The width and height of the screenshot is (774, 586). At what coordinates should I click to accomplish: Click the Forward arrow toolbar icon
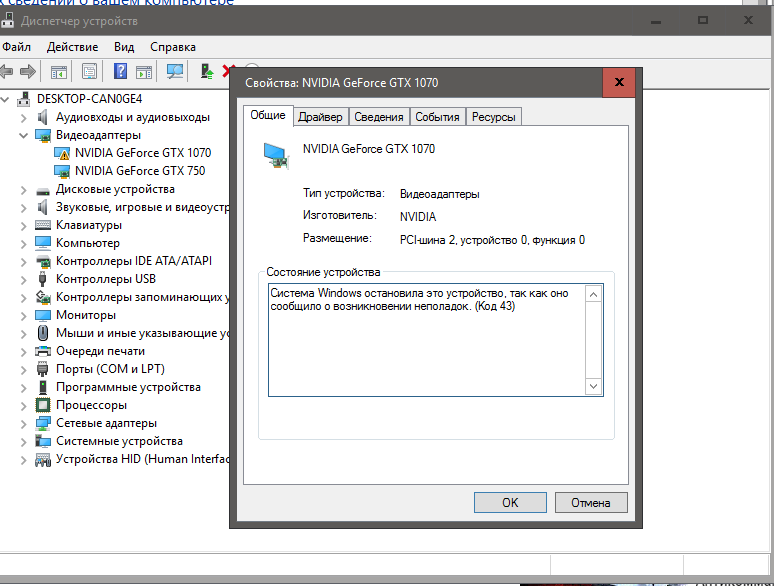pos(28,72)
